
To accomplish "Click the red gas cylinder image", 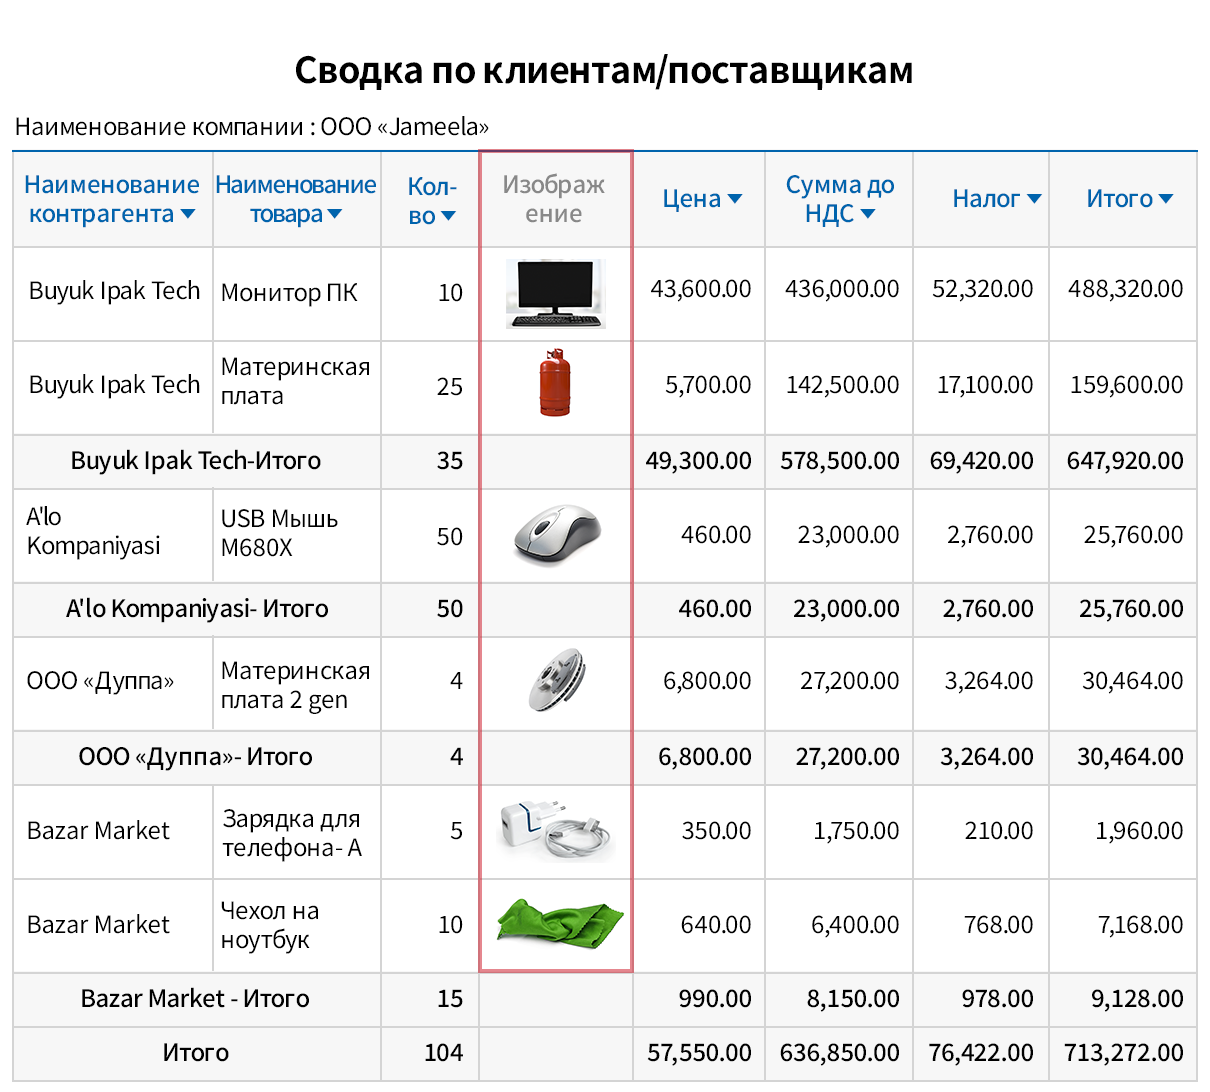I will pyautogui.click(x=556, y=386).
